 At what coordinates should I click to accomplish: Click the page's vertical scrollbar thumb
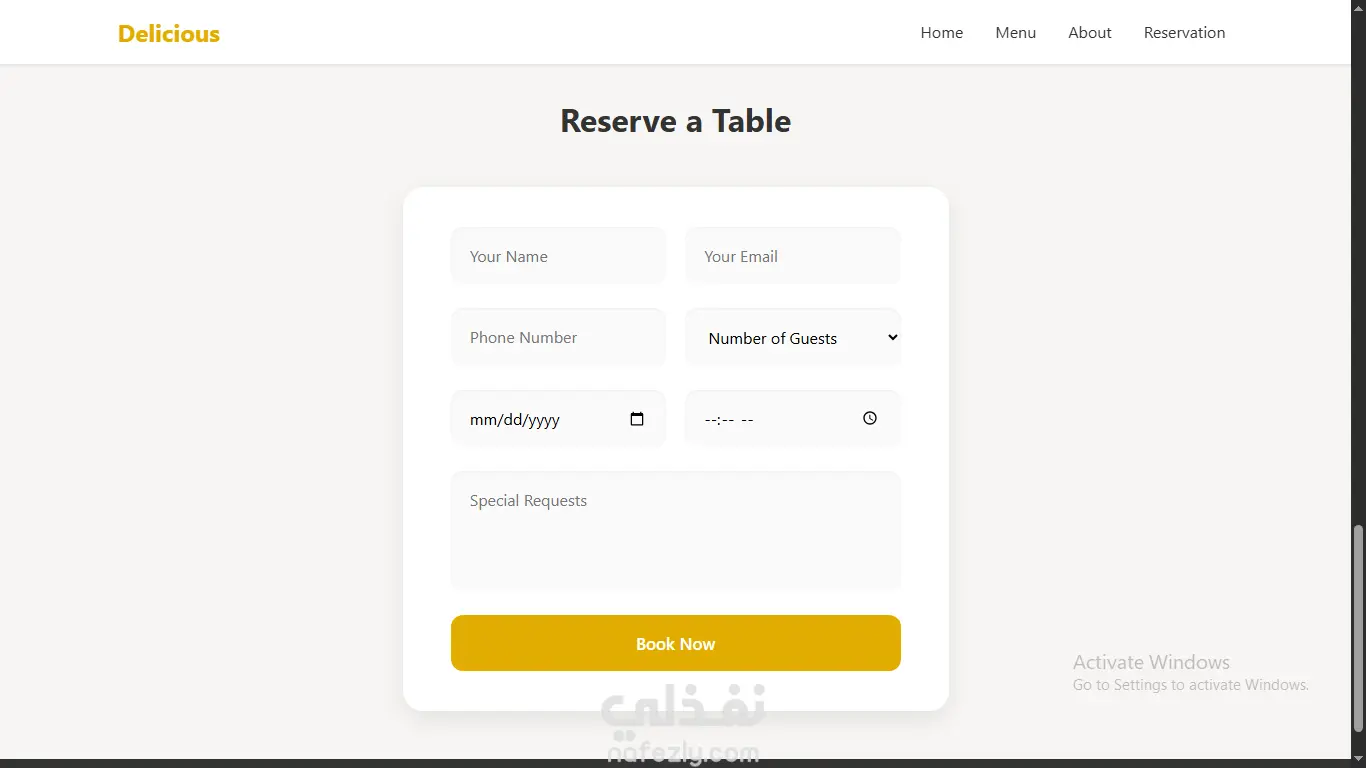point(1358,628)
